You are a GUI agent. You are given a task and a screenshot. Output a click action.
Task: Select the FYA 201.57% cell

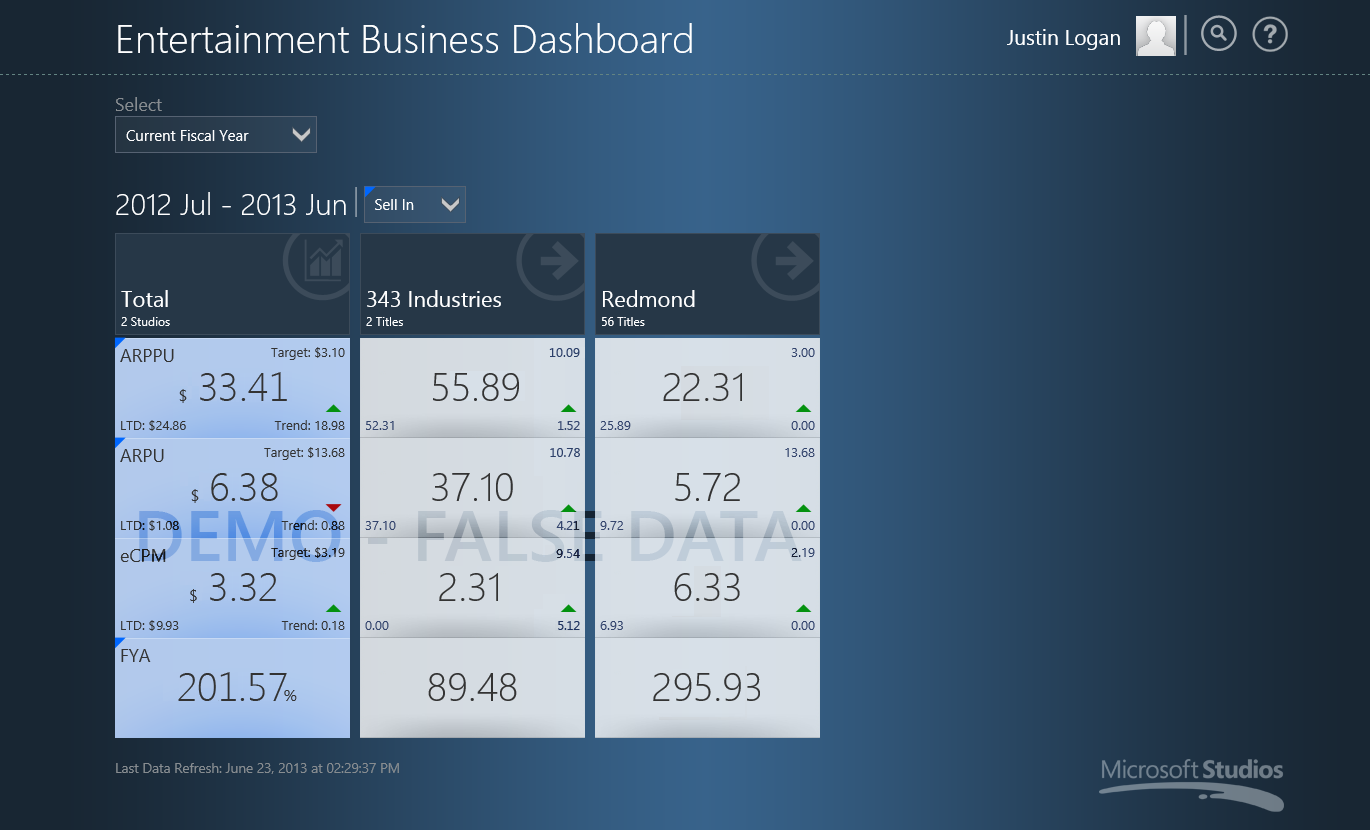tap(232, 688)
